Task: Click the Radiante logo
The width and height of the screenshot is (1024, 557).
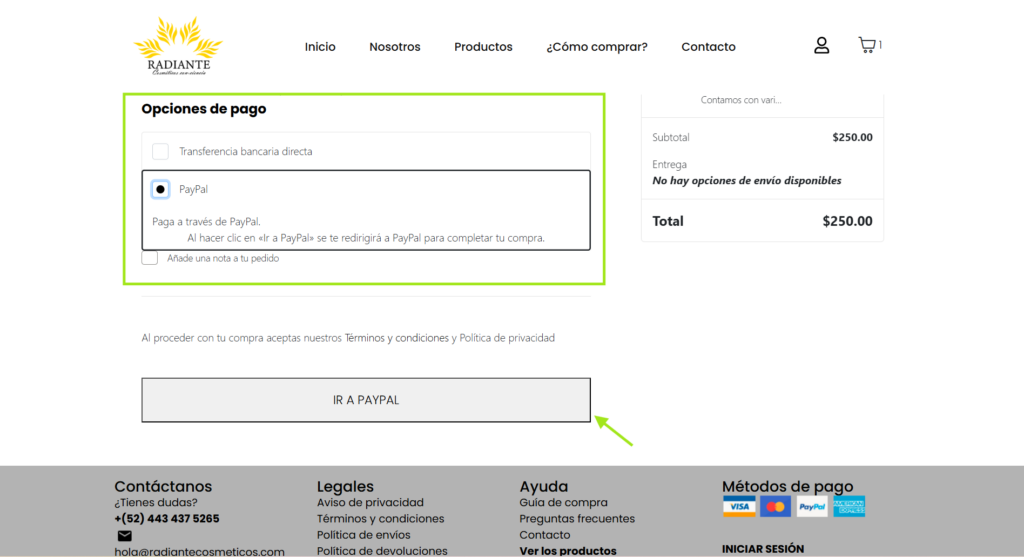Action: tap(178, 46)
